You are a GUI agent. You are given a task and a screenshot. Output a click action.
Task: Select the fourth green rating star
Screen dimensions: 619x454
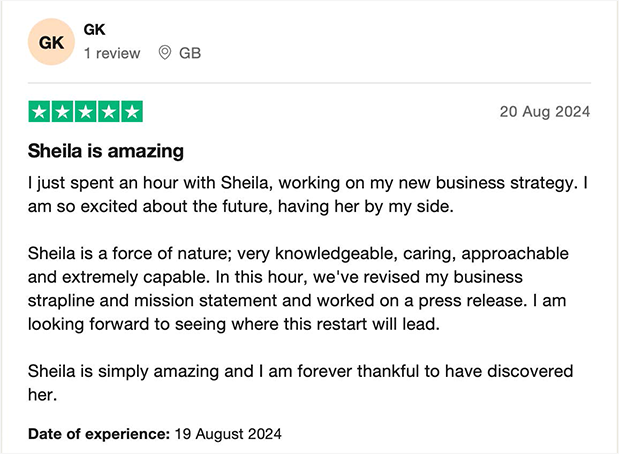(109, 112)
